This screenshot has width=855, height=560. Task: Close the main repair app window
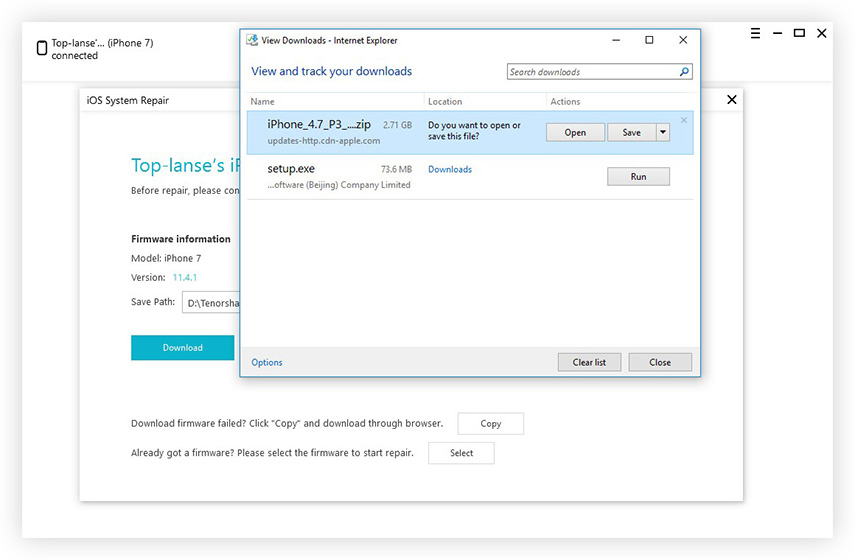point(822,33)
